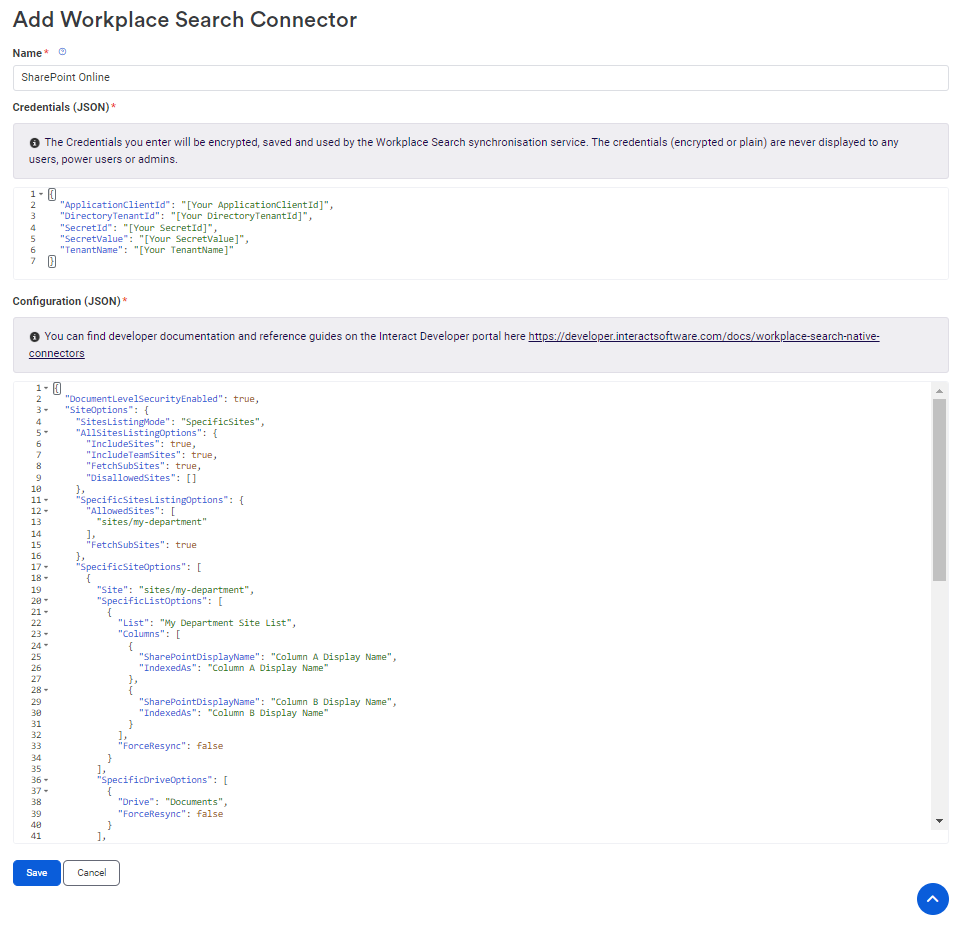The height and width of the screenshot is (933, 977).
Task: Click the FetchSubSites value on line 15
Action: point(186,545)
